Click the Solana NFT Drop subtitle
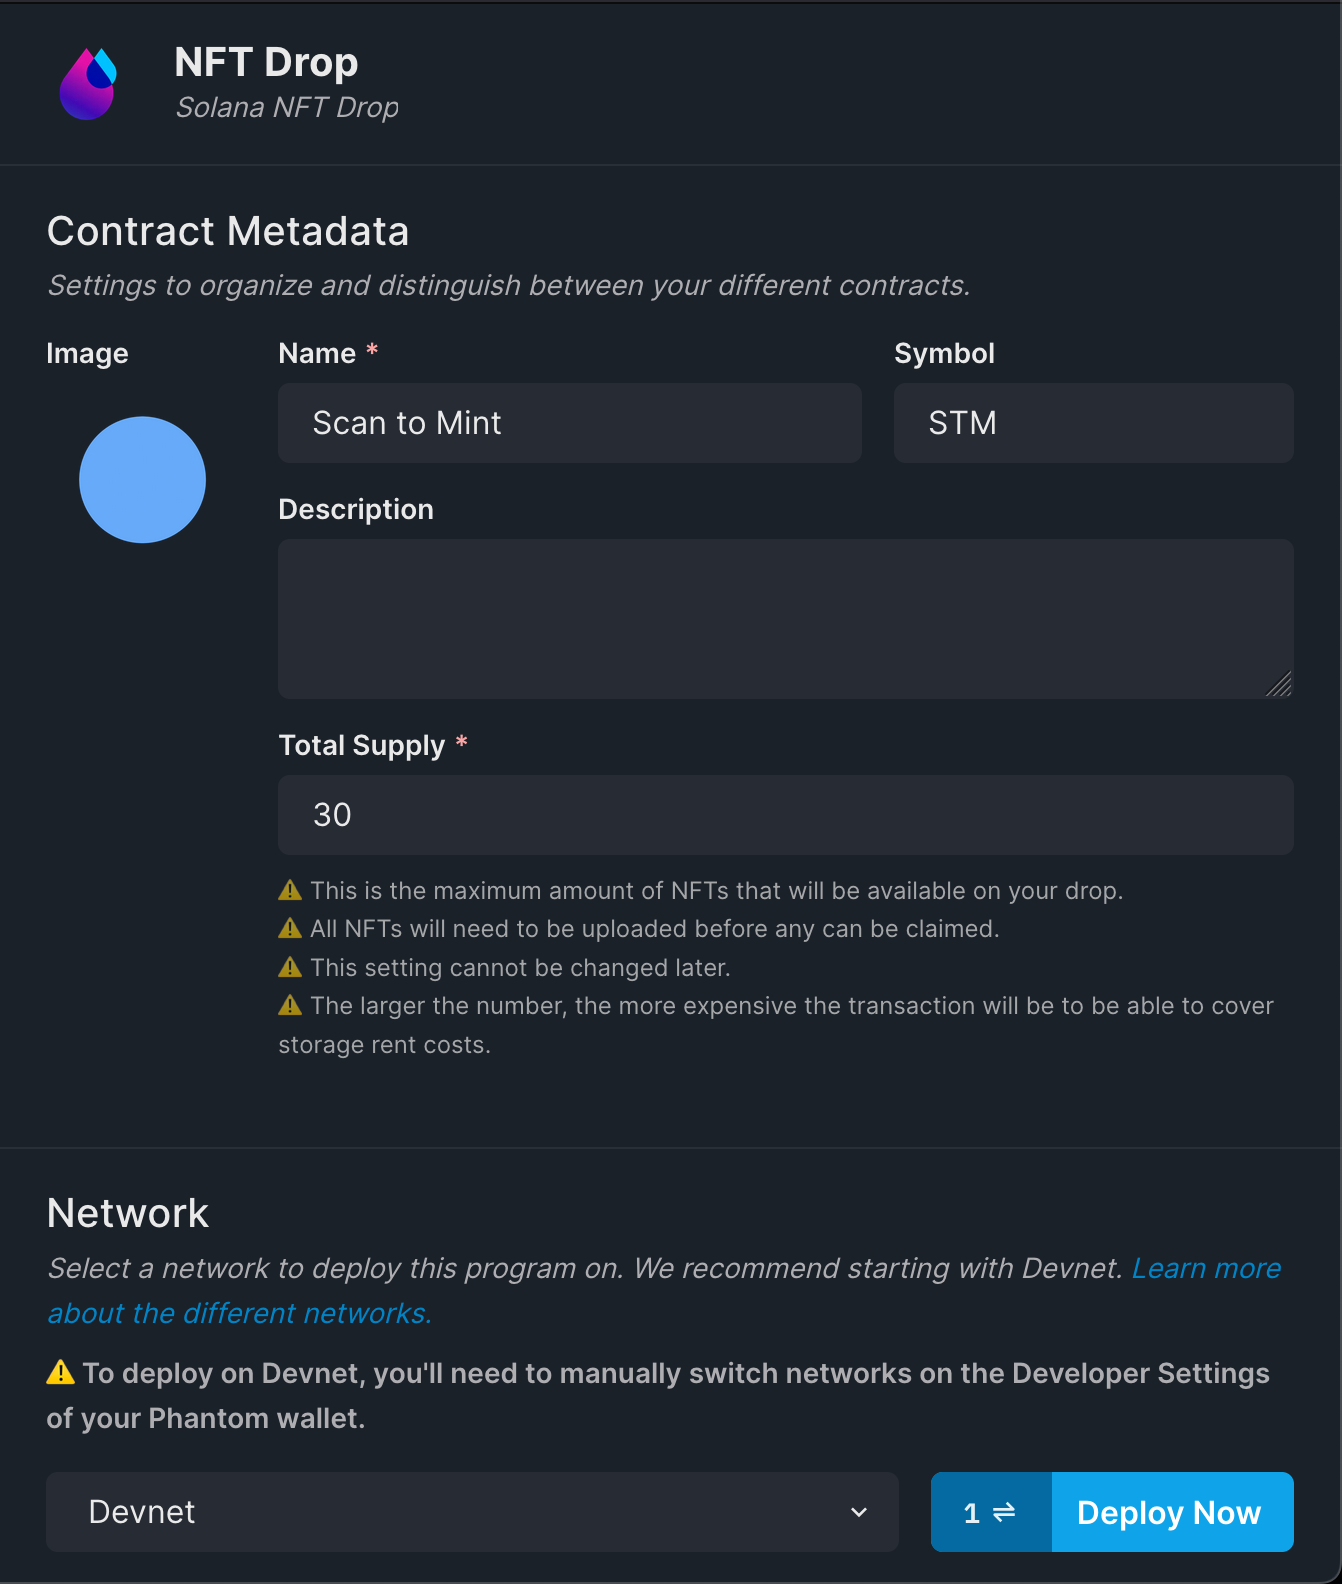 pyautogui.click(x=287, y=107)
